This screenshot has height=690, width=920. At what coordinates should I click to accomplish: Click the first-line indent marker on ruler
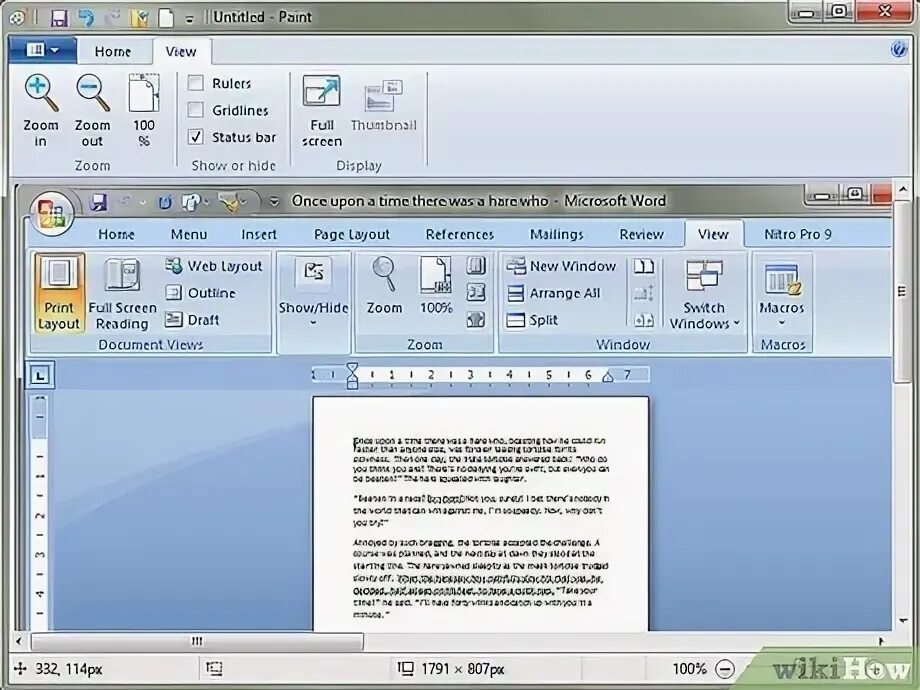pyautogui.click(x=352, y=368)
